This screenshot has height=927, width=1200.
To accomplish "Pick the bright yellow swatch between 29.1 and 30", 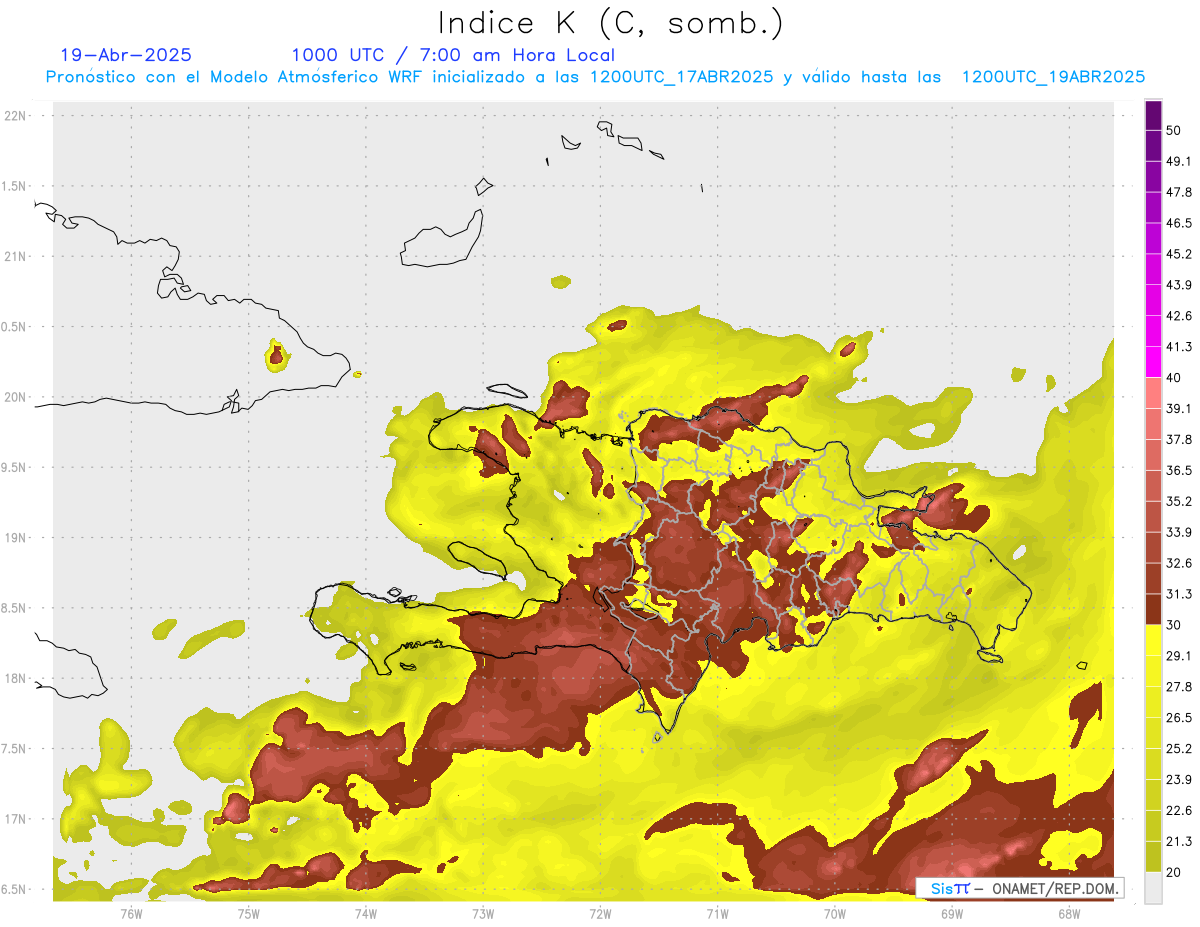I will click(x=1153, y=640).
